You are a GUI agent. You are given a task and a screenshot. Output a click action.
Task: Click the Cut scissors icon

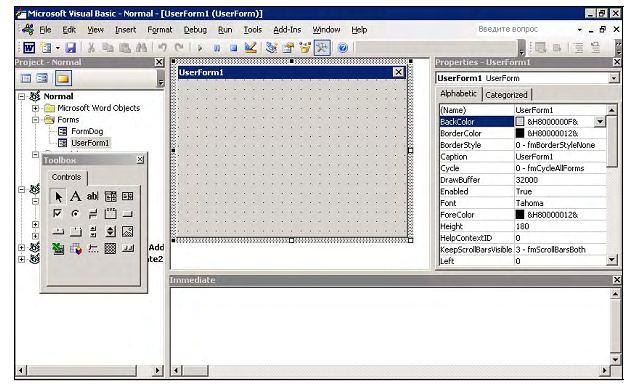click(91, 48)
